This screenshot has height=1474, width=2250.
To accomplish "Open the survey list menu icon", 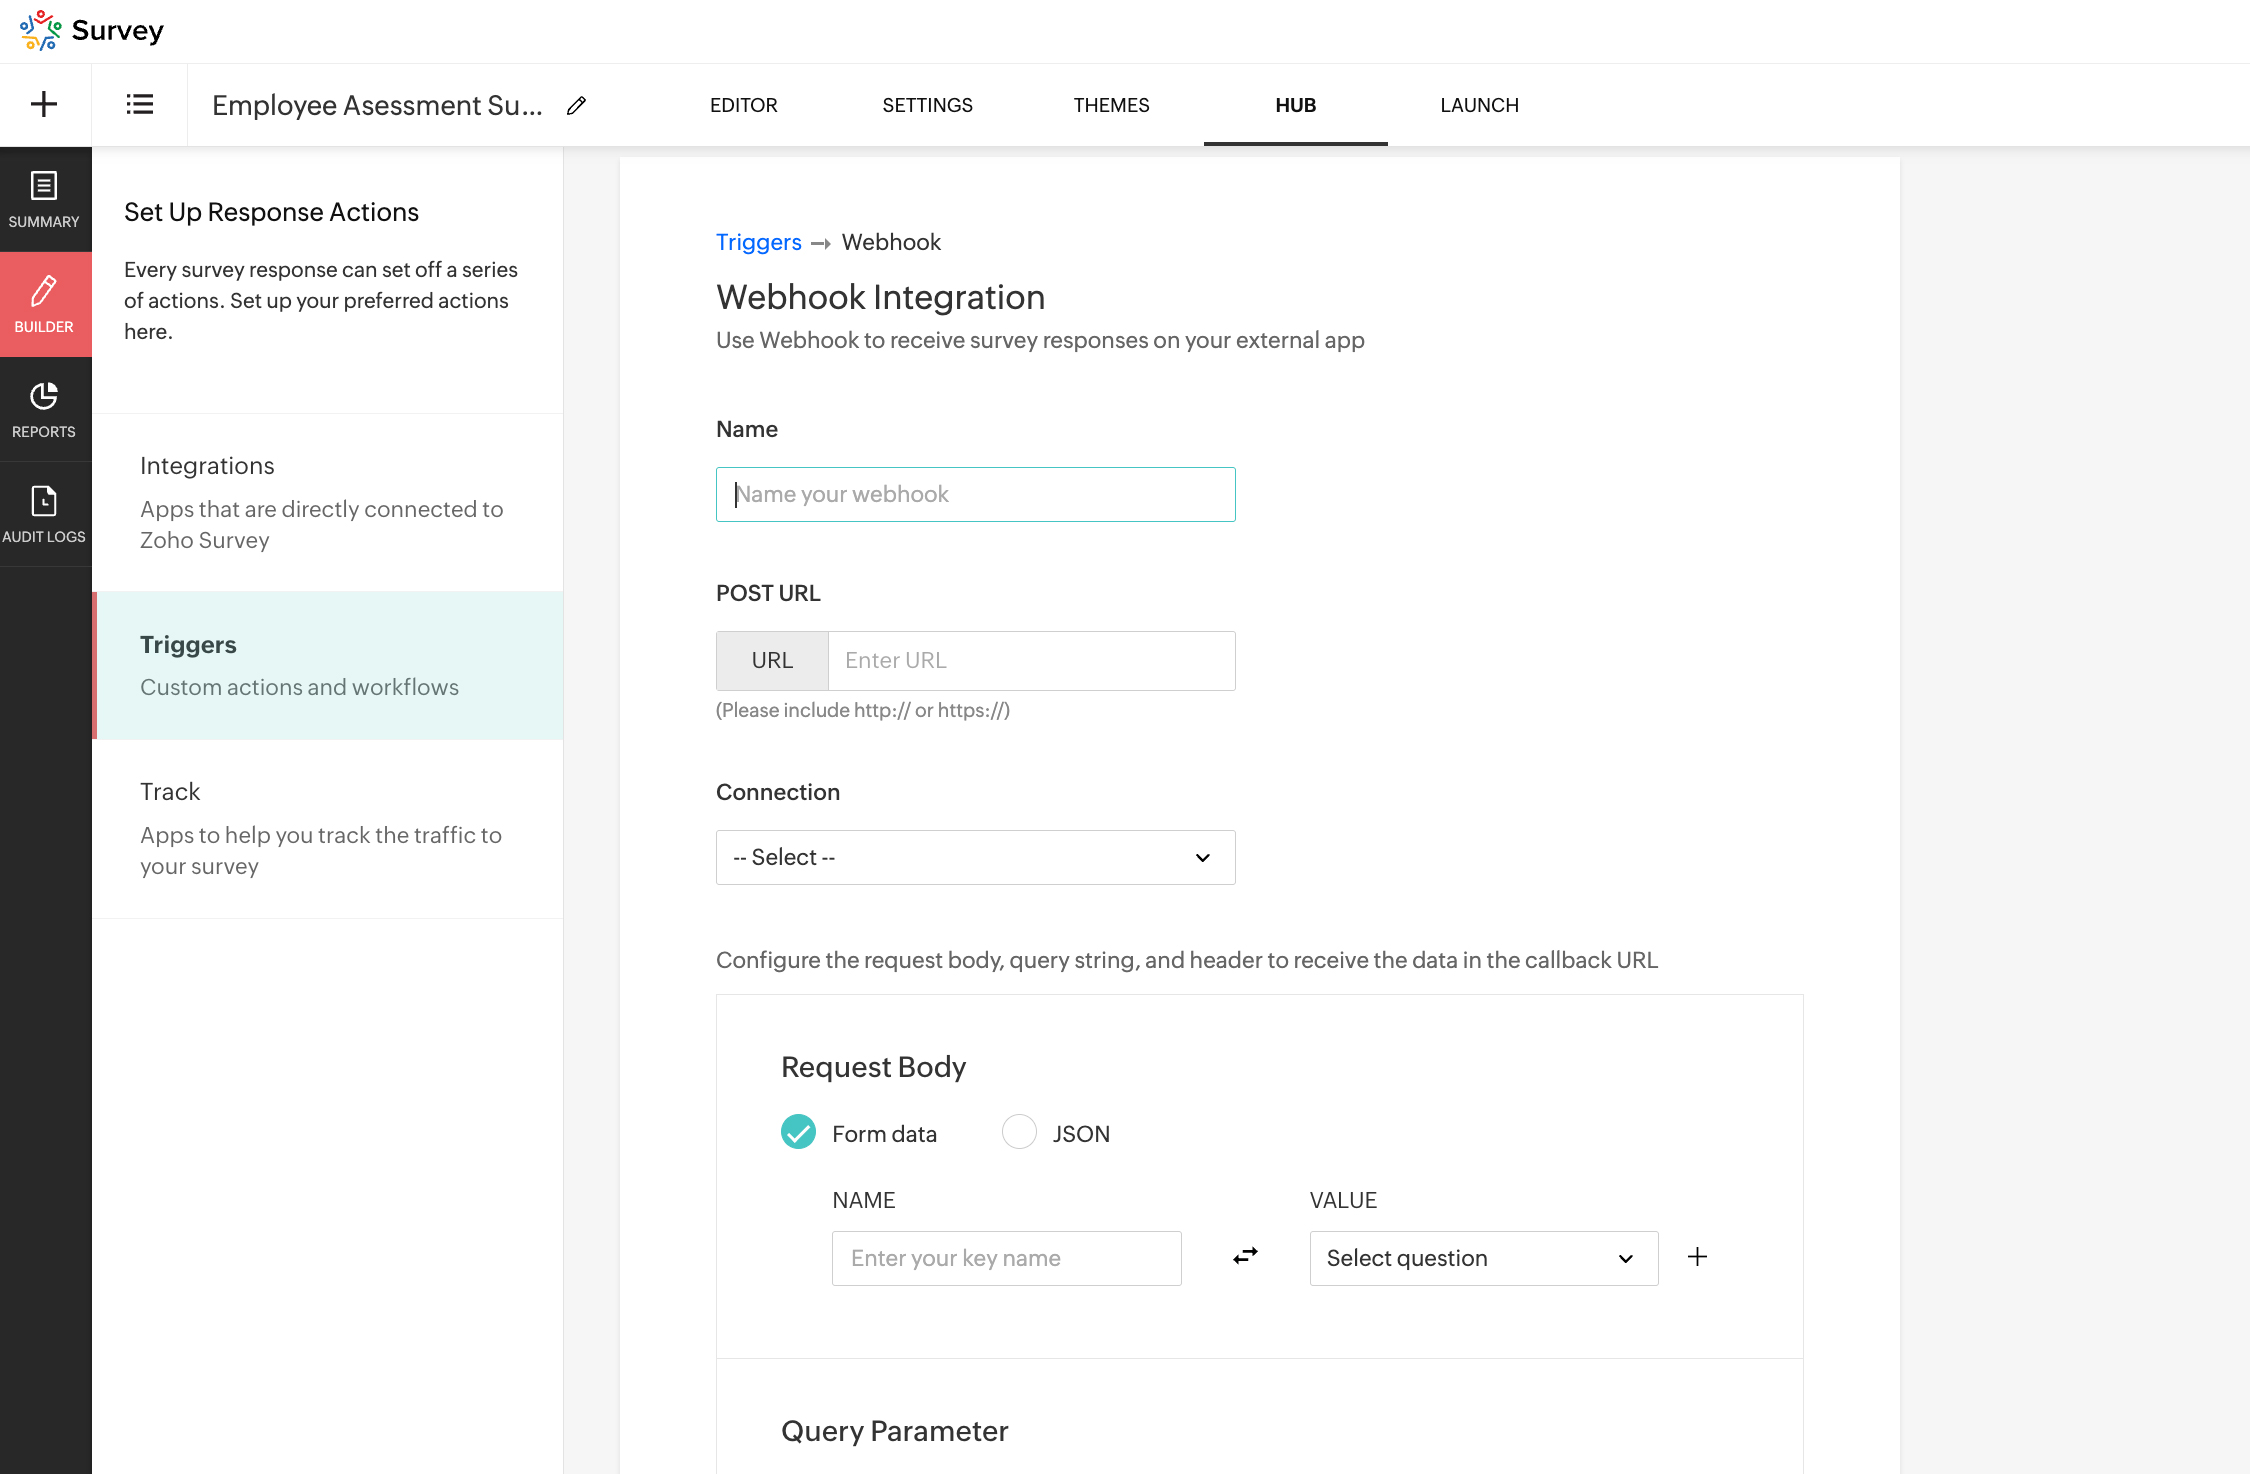I will click(139, 104).
